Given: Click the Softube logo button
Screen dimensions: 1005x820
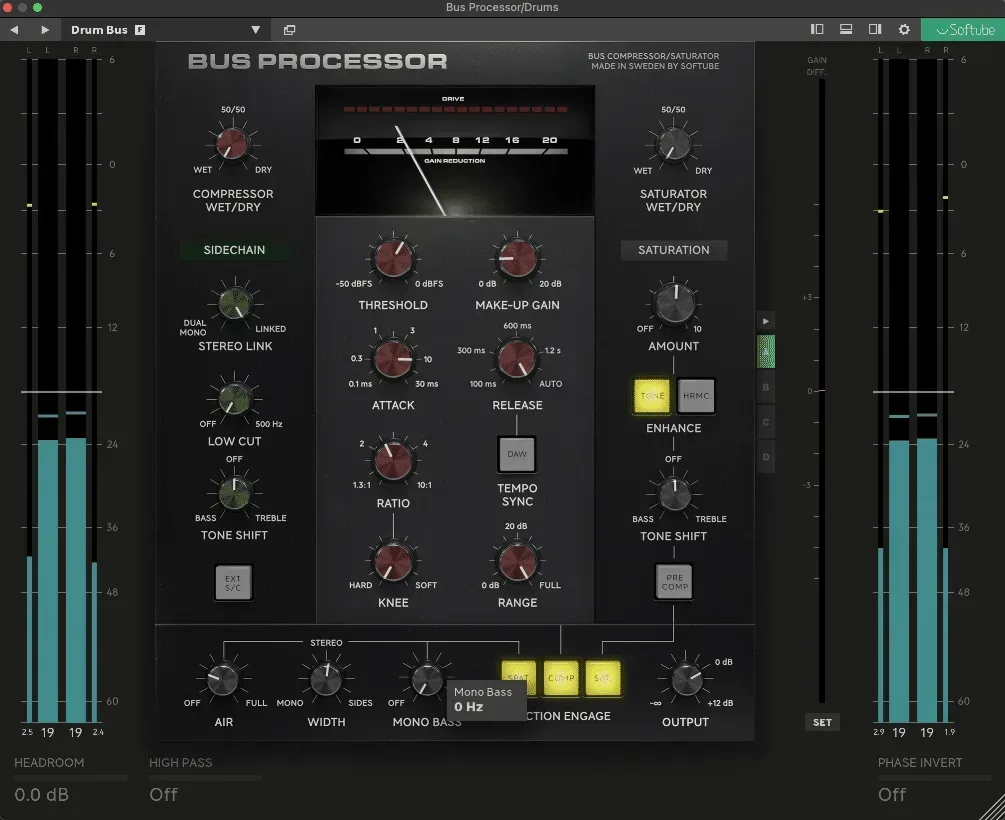Looking at the screenshot, I should (x=963, y=29).
